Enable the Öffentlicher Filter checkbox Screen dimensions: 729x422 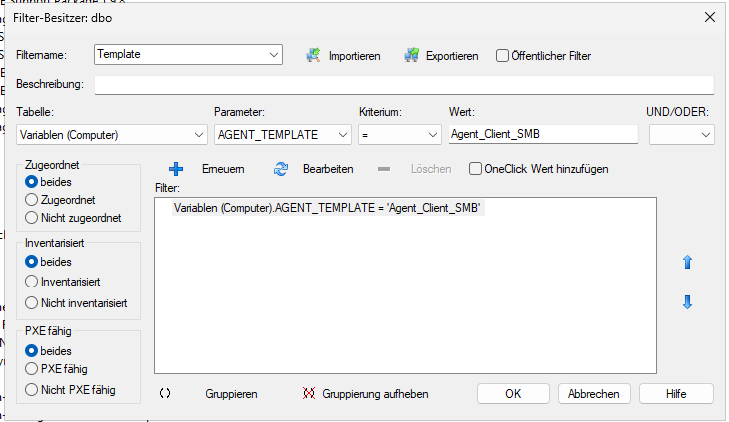(503, 56)
